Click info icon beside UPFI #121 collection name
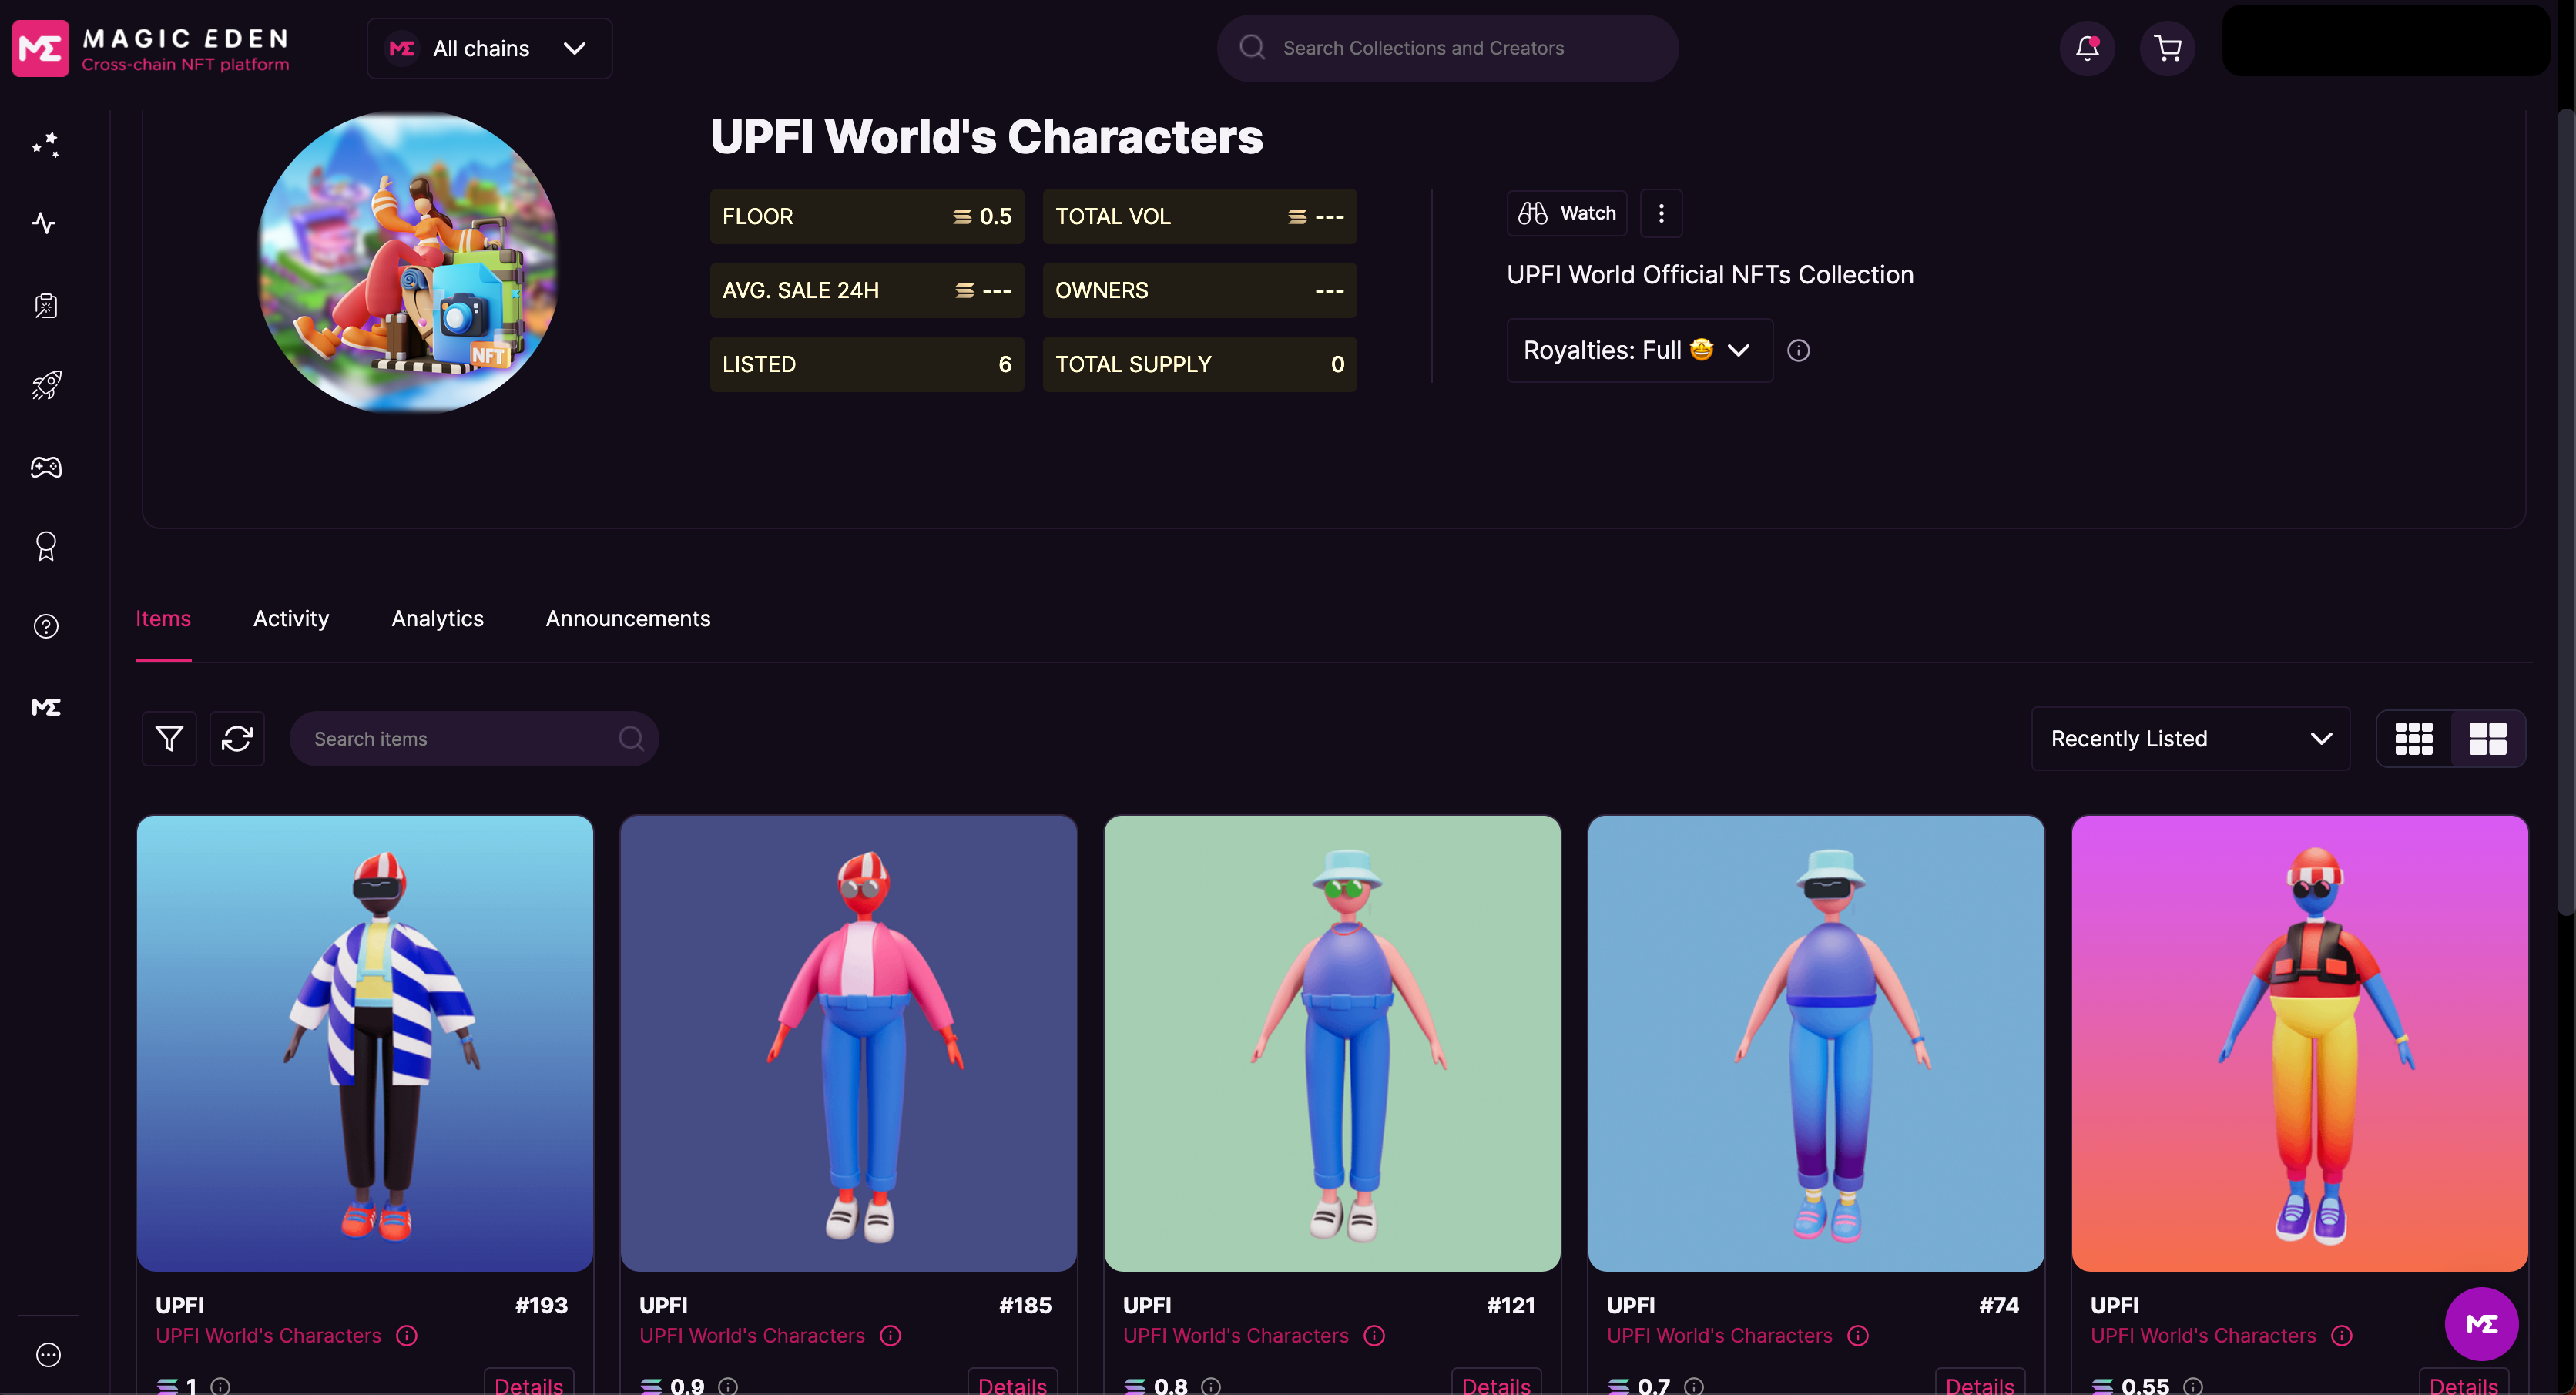 (x=1375, y=1336)
